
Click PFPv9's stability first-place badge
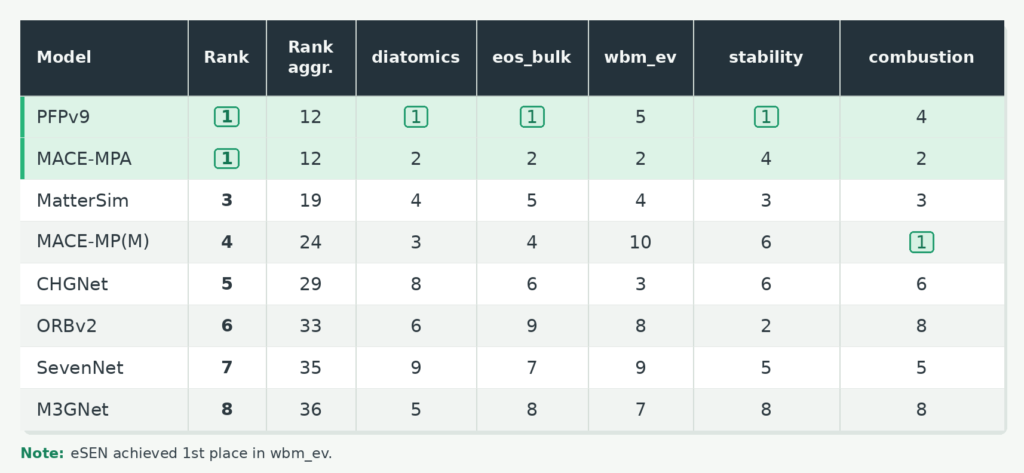[766, 117]
